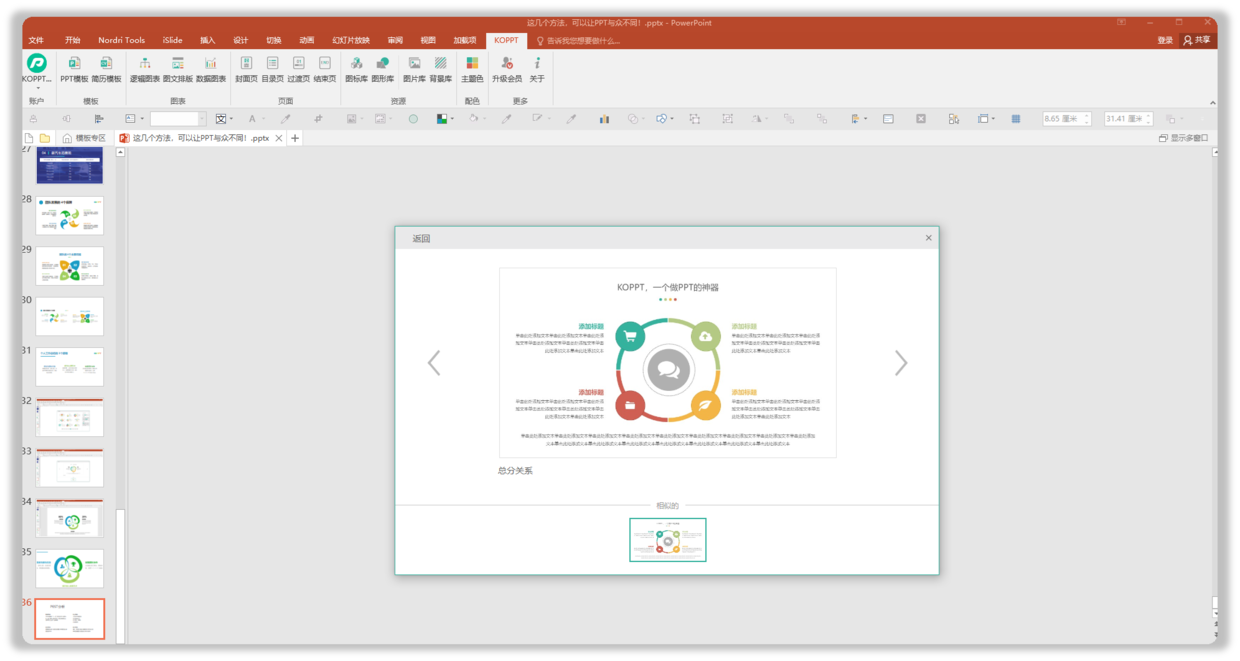
Task: Switch to the 幻灯片放映 tab
Action: (351, 40)
